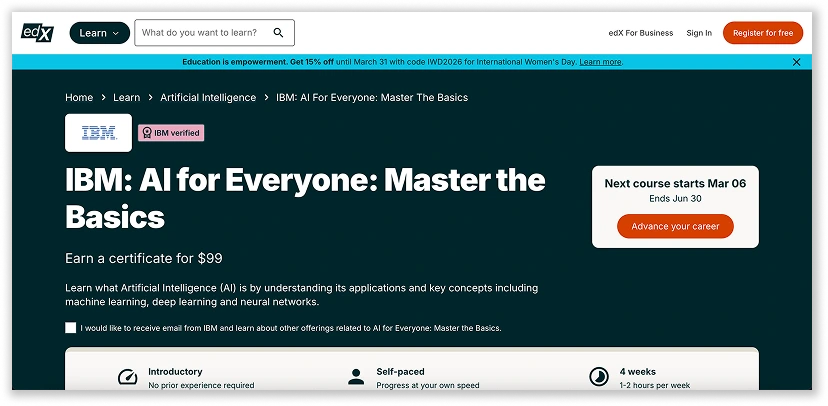Focus the 'What do you want to learn?' field
Image resolution: width=828 pixels, height=406 pixels.
214,33
